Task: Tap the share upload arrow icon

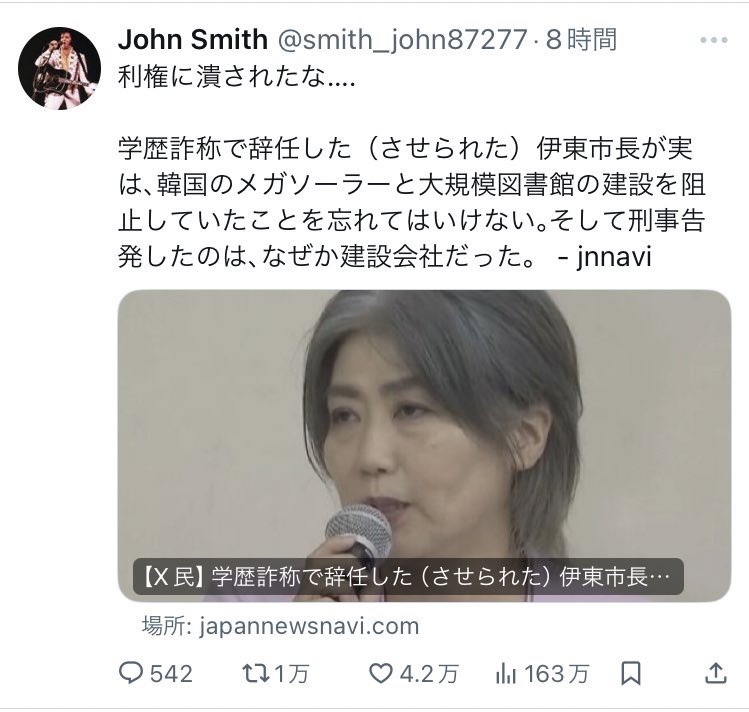Action: click(x=716, y=673)
